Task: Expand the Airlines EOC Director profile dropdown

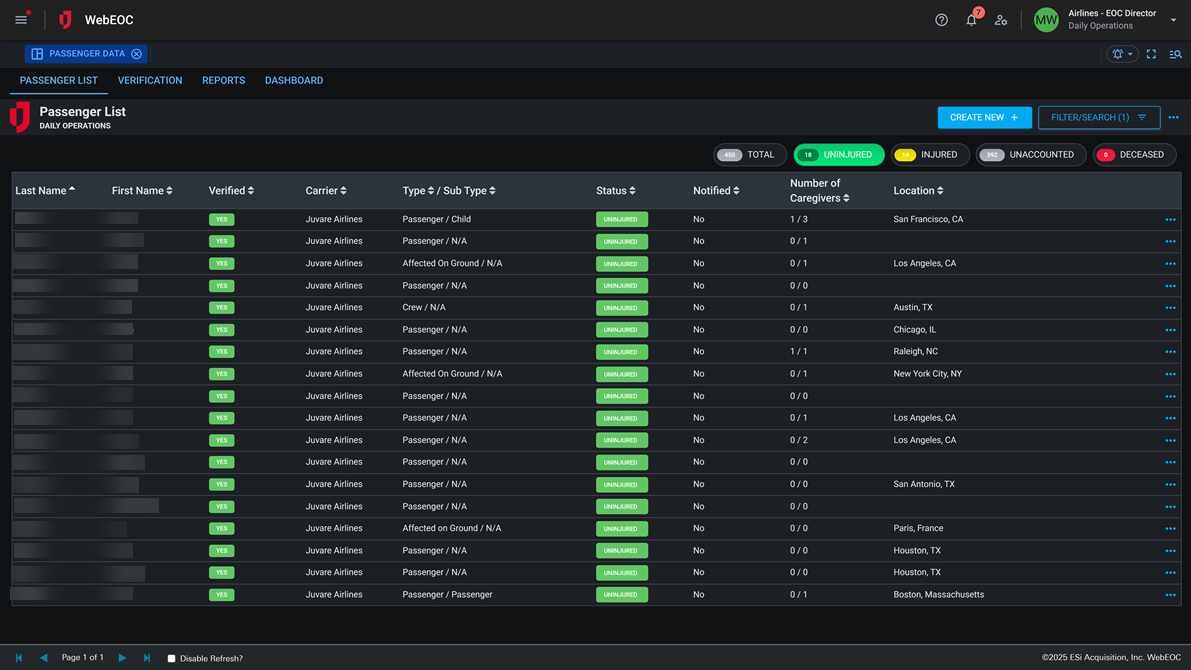Action: (x=1172, y=19)
